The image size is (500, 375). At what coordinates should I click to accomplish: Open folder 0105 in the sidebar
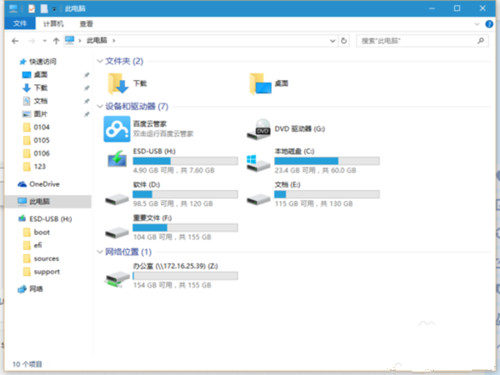42,140
